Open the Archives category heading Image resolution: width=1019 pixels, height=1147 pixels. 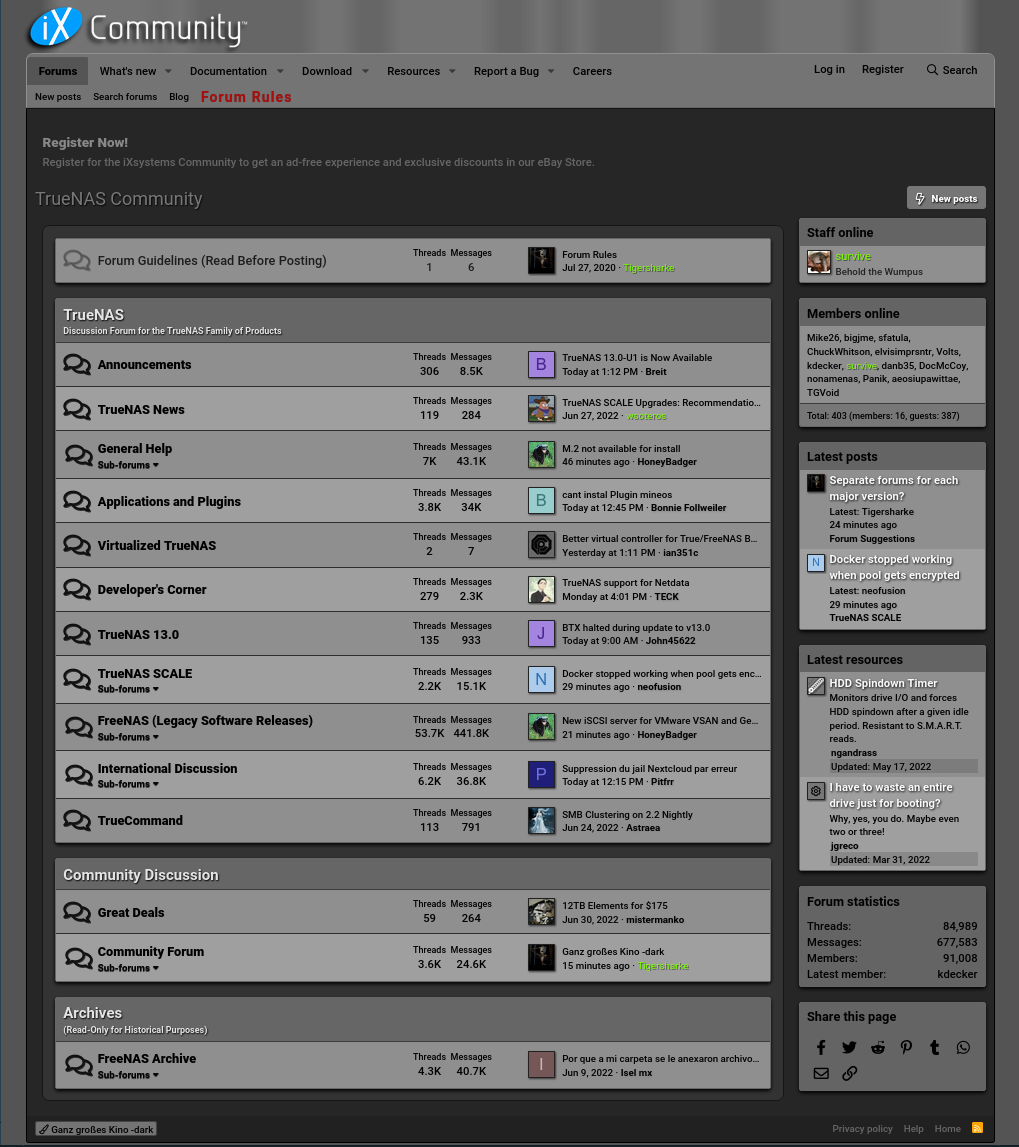click(92, 1012)
